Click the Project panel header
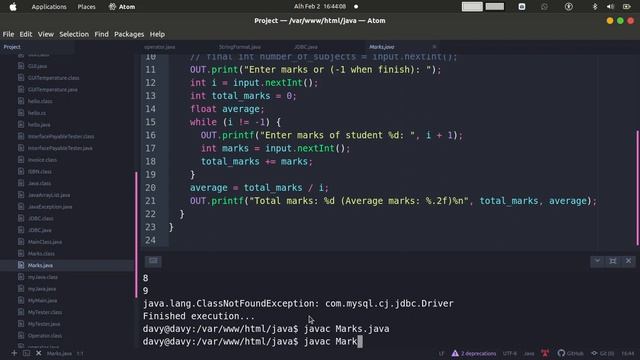This screenshot has height=360, width=640. point(12,47)
